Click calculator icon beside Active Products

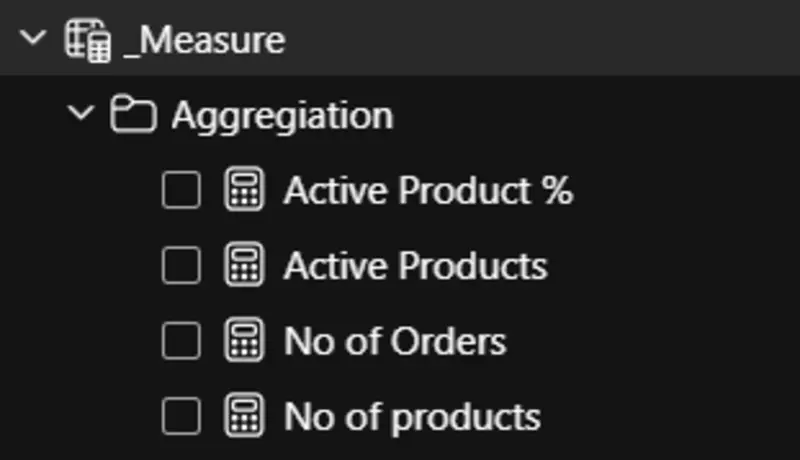coord(244,266)
